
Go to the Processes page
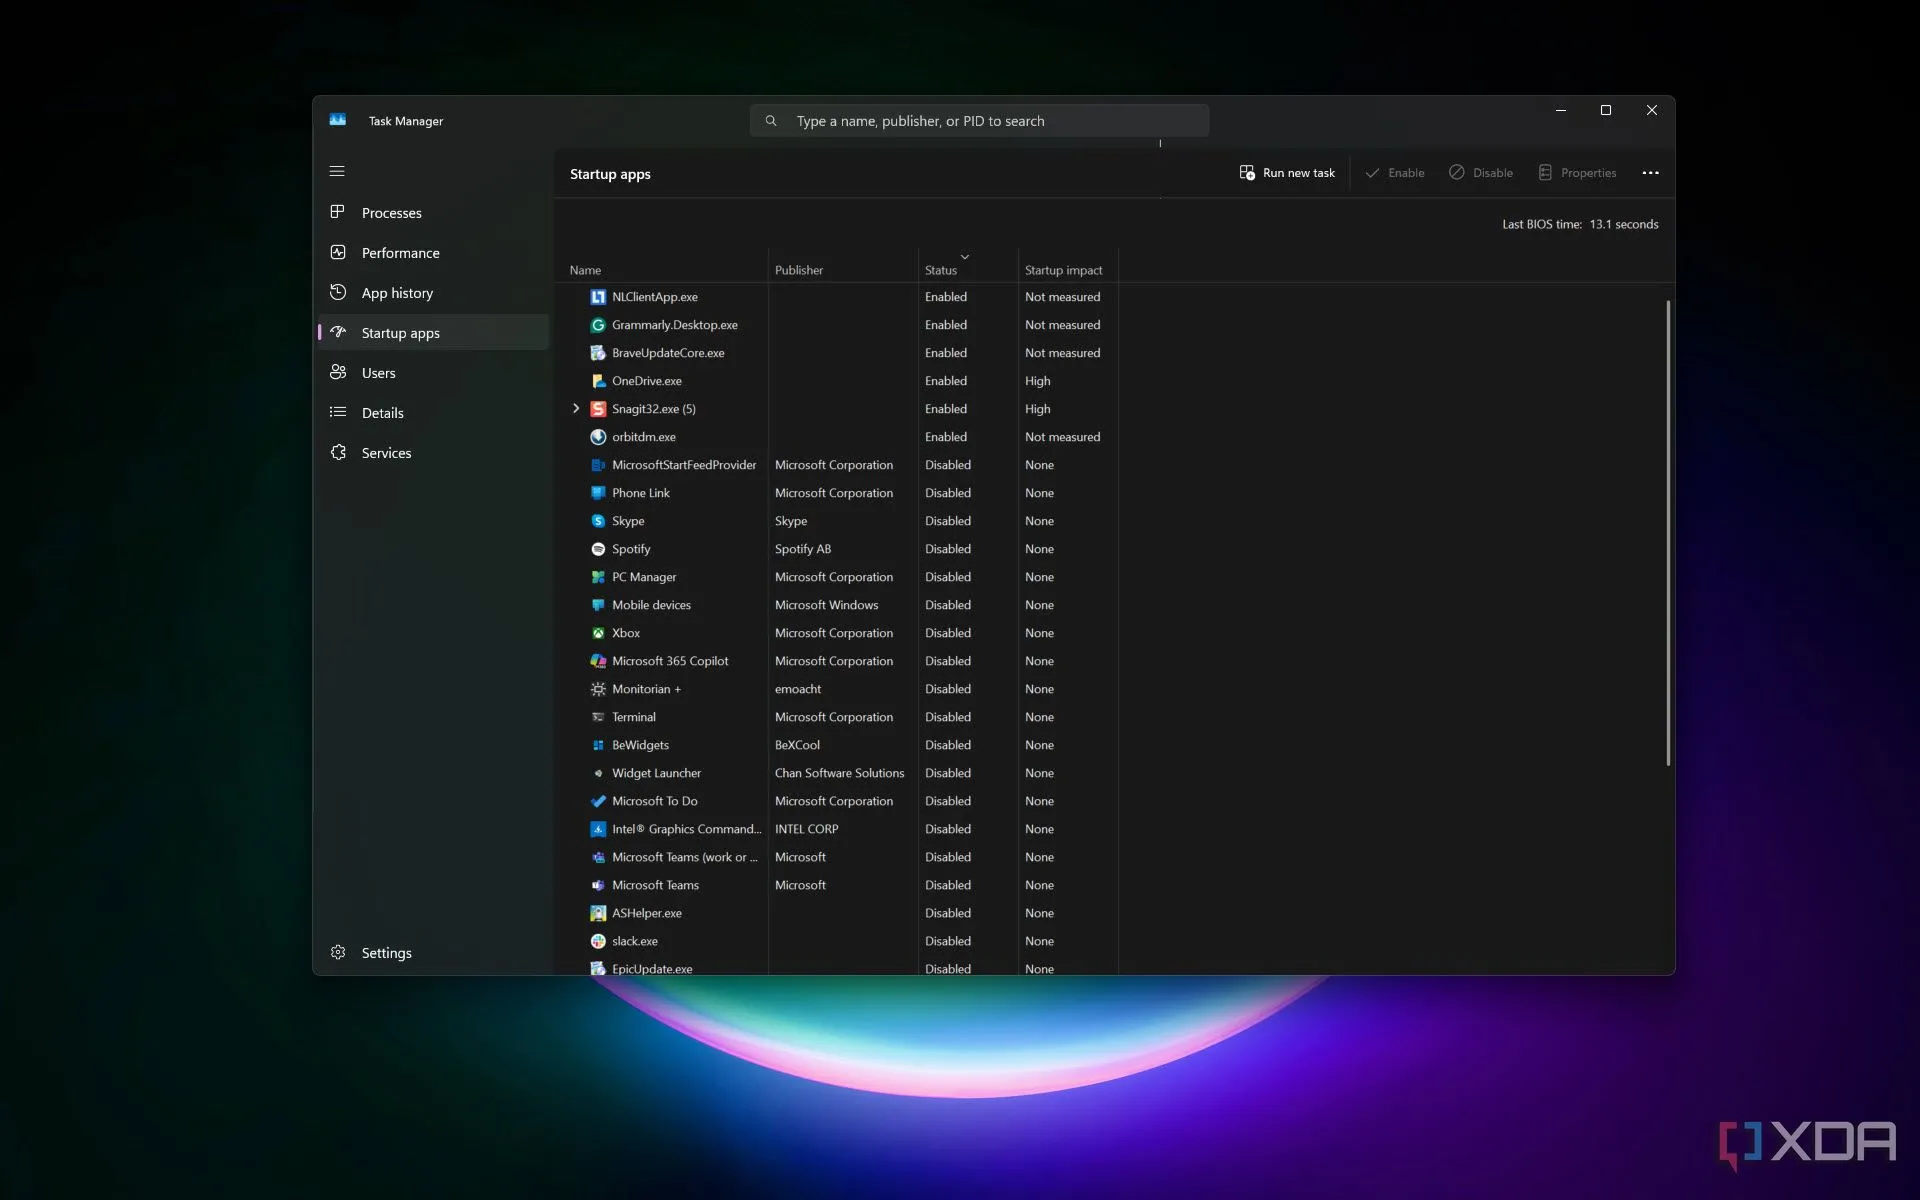pos(434,212)
